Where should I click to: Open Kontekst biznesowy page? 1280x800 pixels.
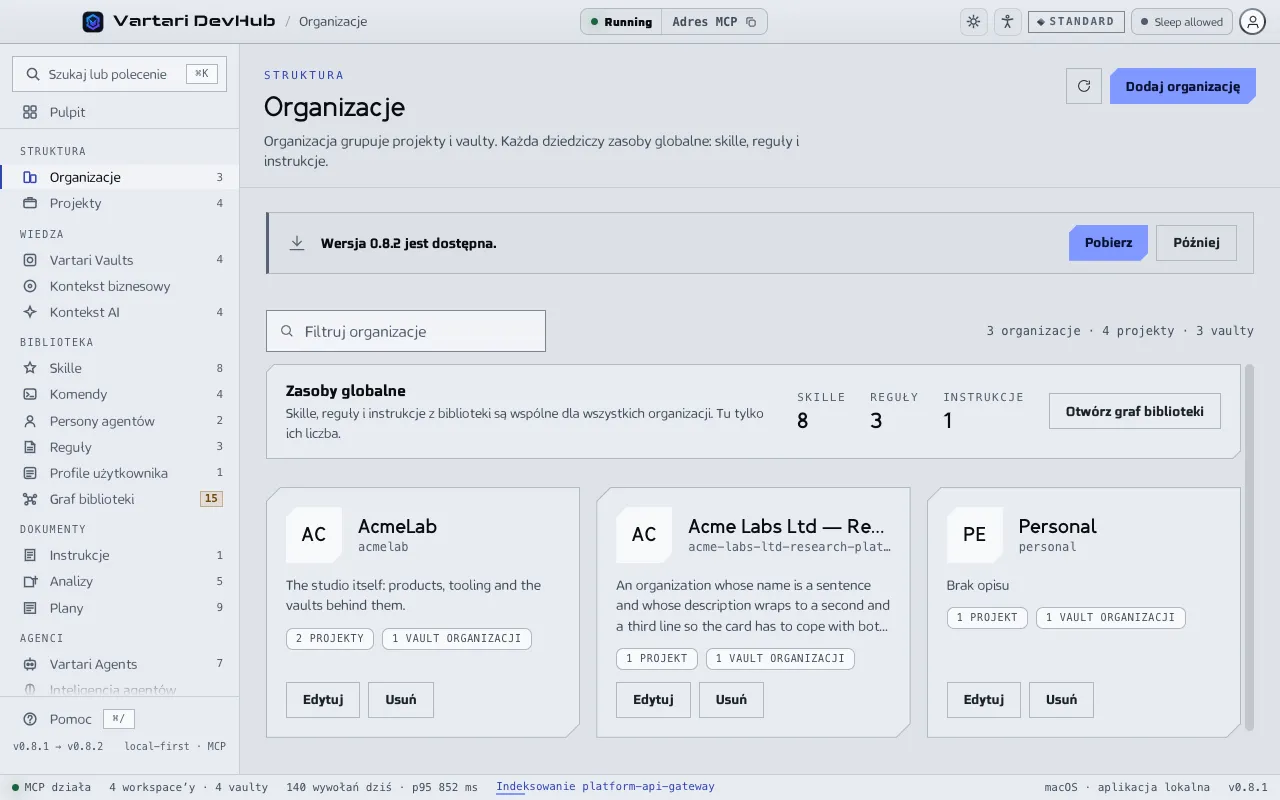click(x=120, y=286)
